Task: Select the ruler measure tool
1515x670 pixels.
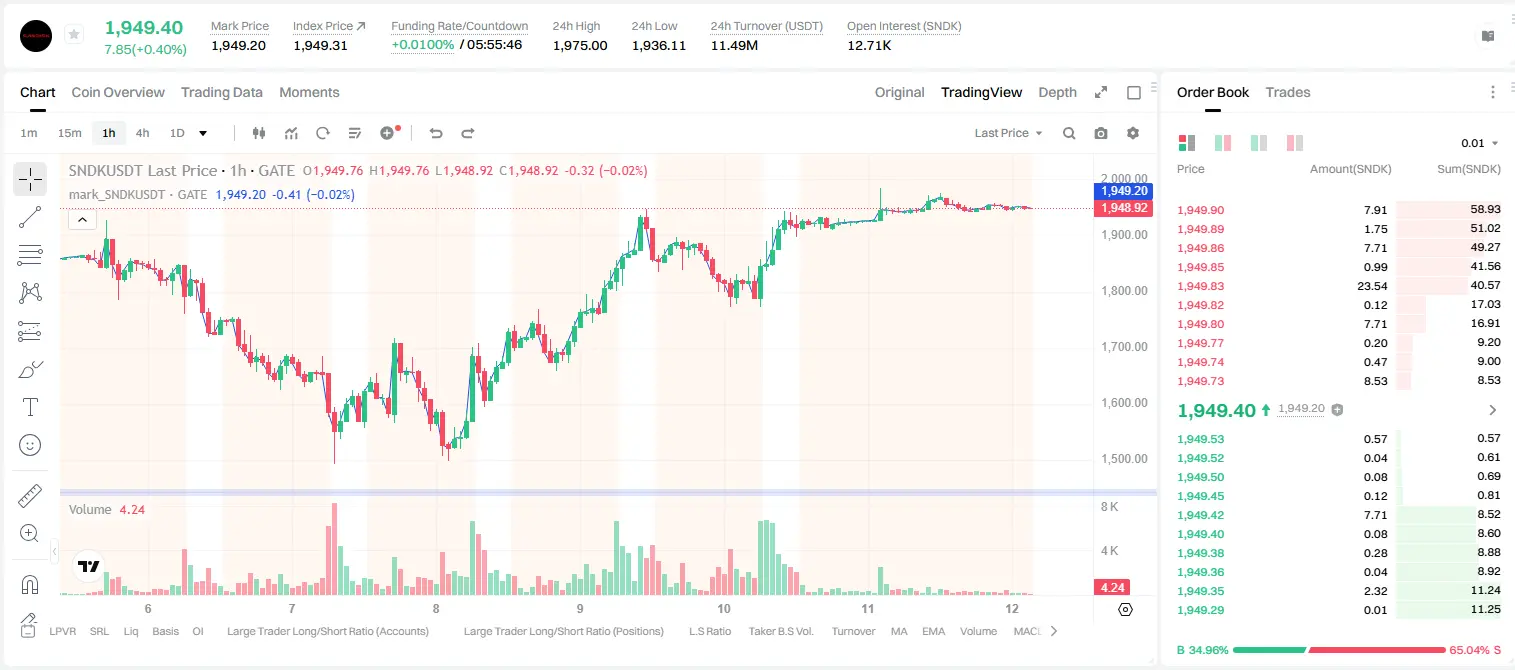Action: [x=30, y=496]
